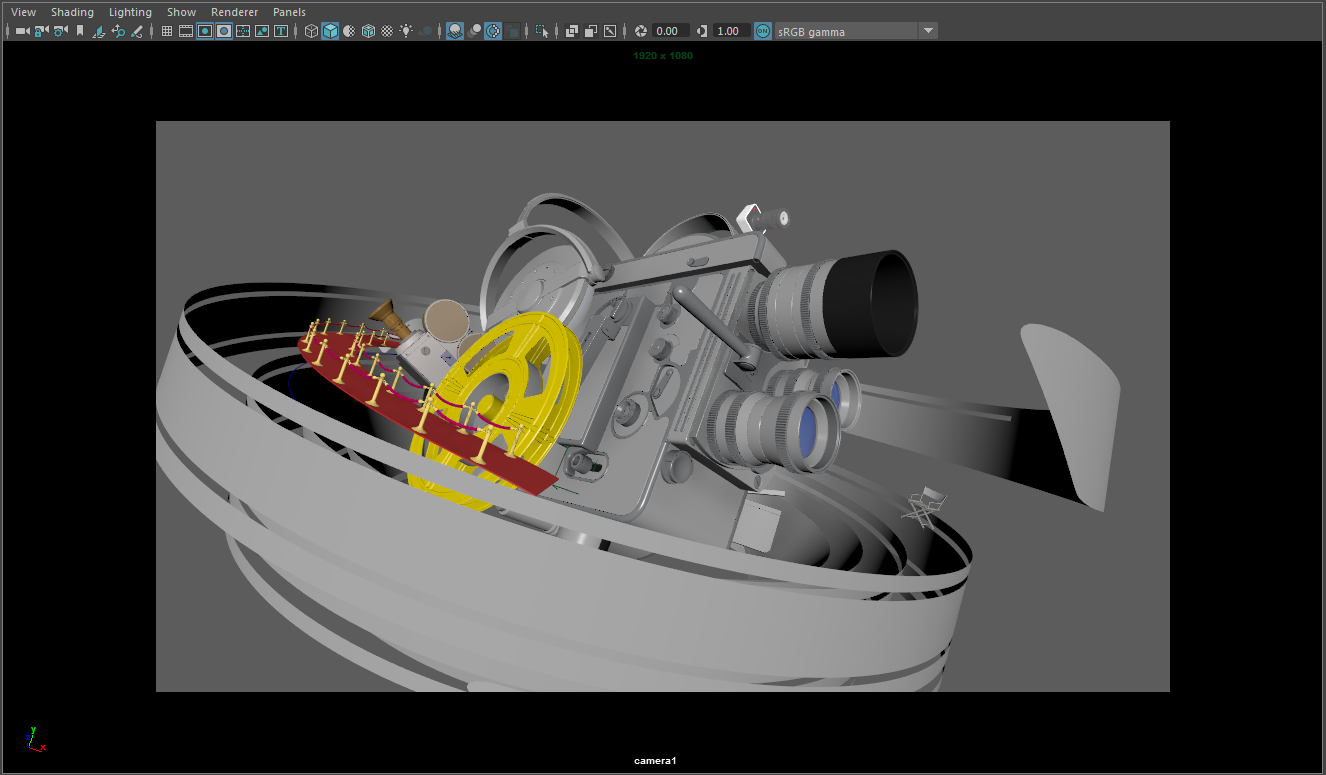Click the Exposure aperture icon
The image size is (1326, 775).
(x=641, y=31)
